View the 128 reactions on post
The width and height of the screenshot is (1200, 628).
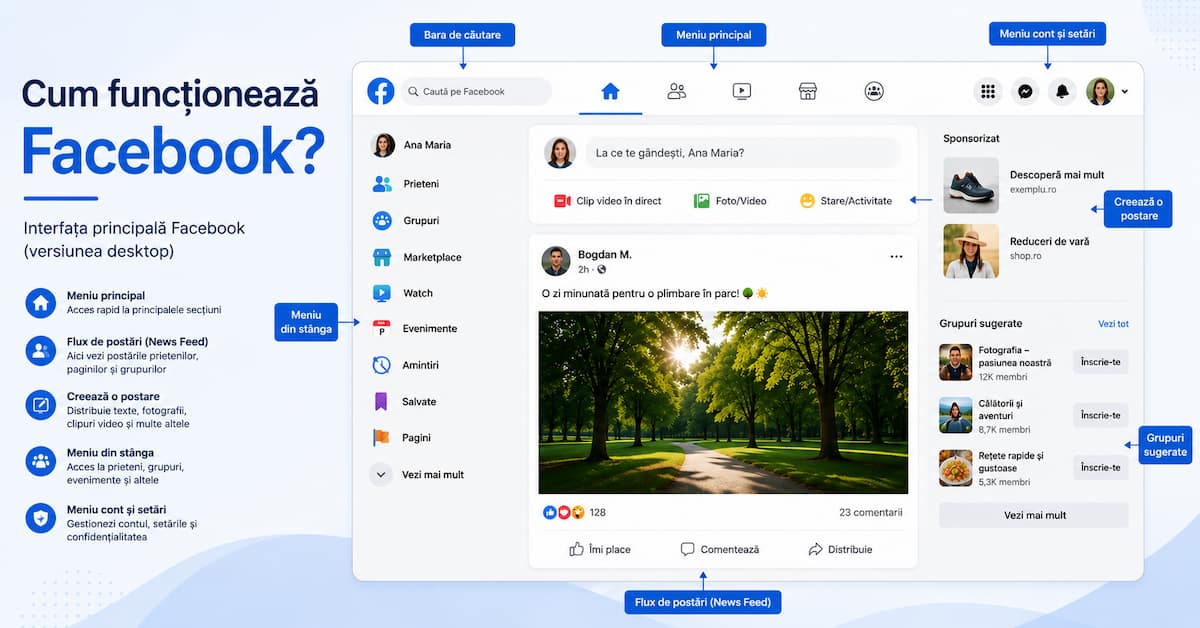point(574,512)
